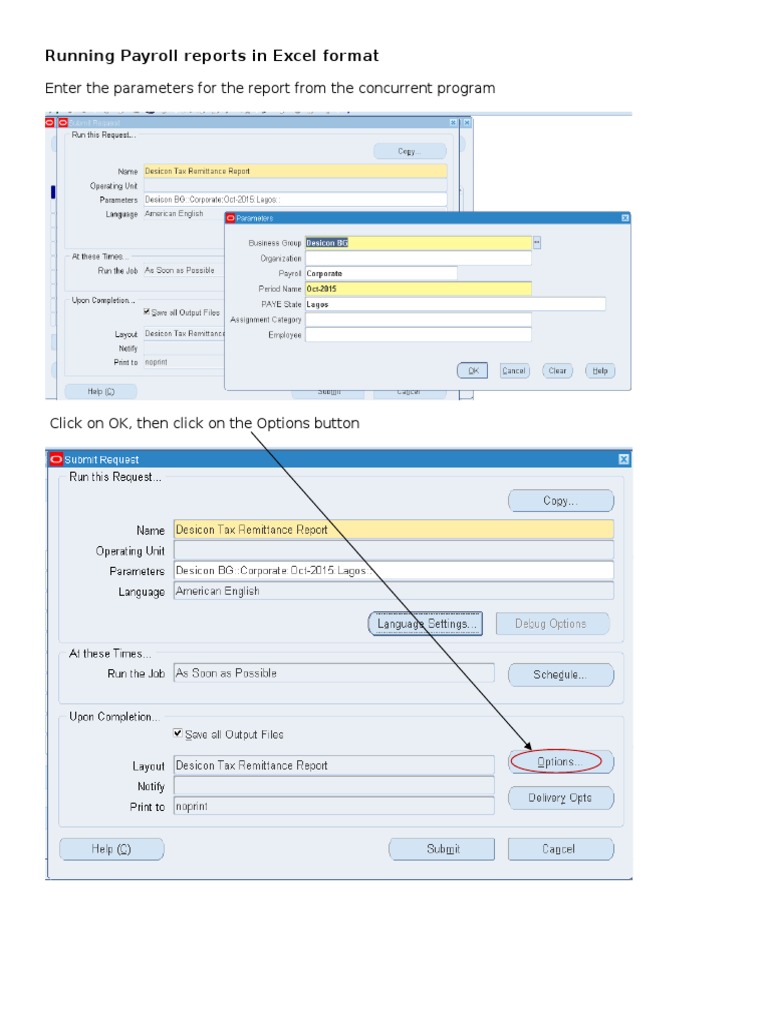Viewport: 768px width, 1024px height.
Task: Toggle Save all Output Files in upper small window
Action: pos(147,312)
